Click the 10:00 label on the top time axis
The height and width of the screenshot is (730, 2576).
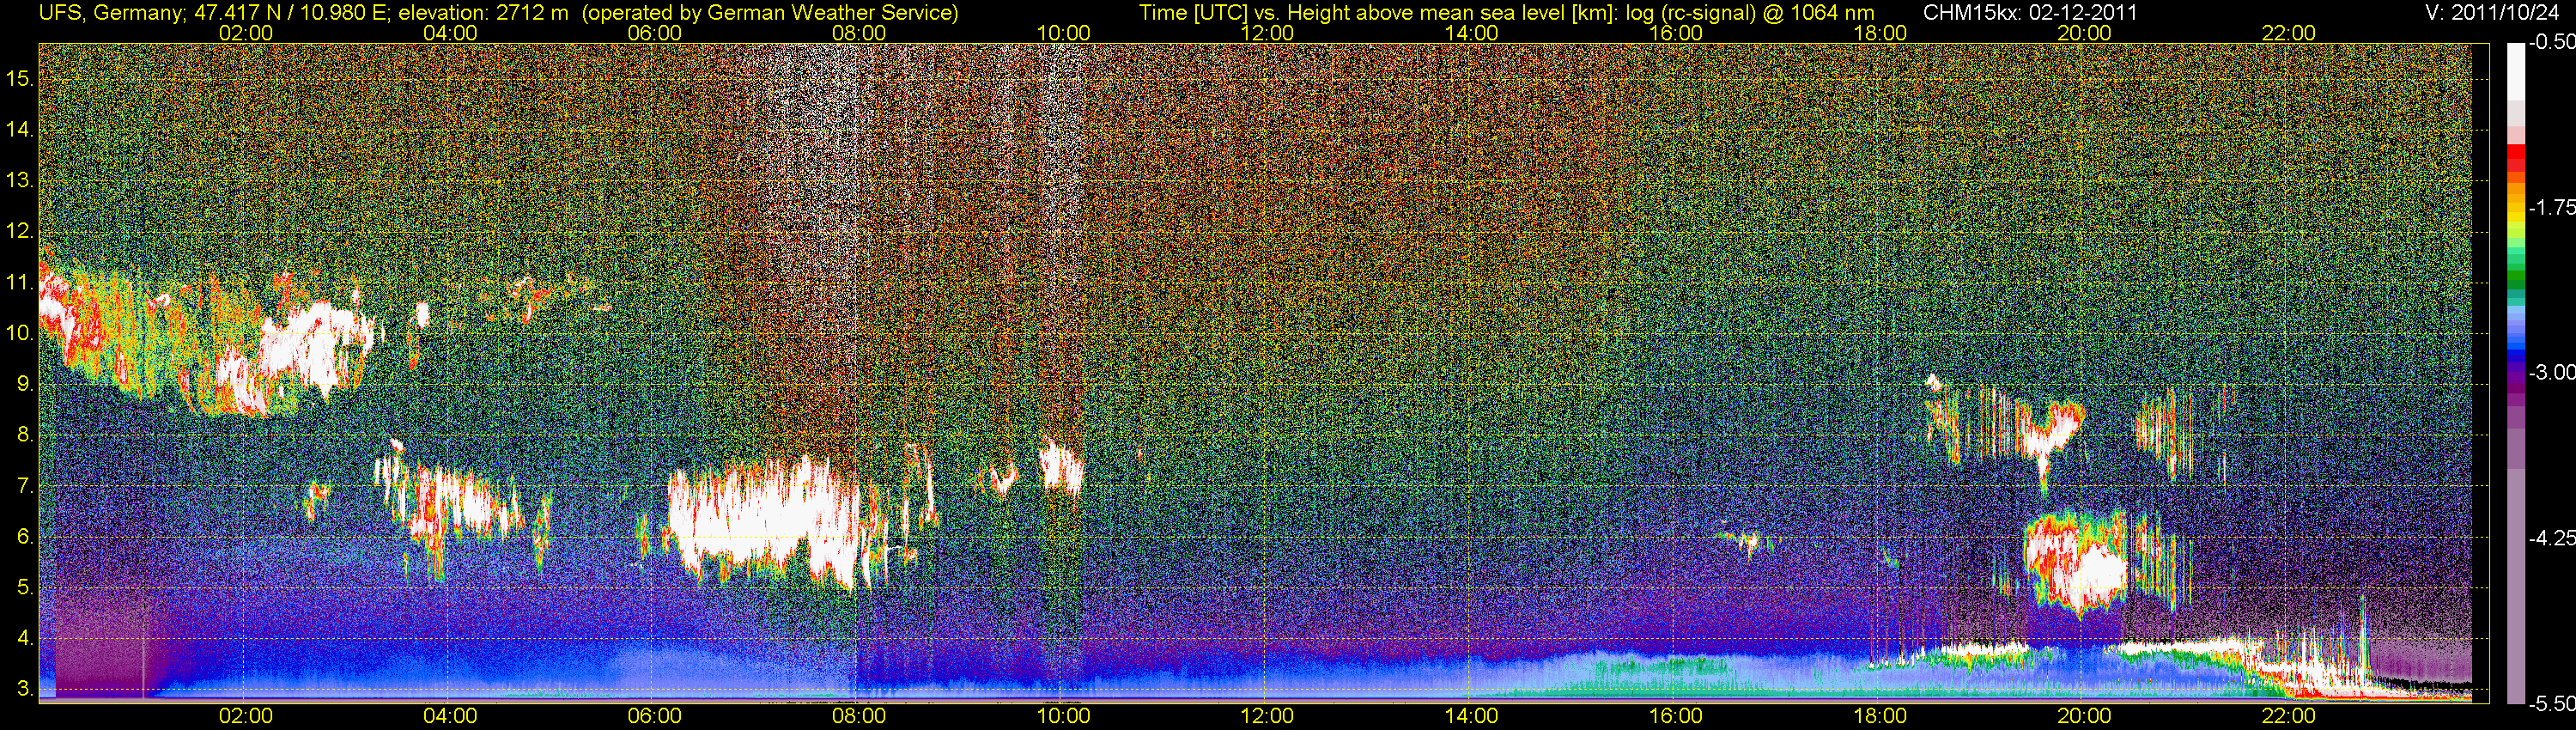[1063, 33]
